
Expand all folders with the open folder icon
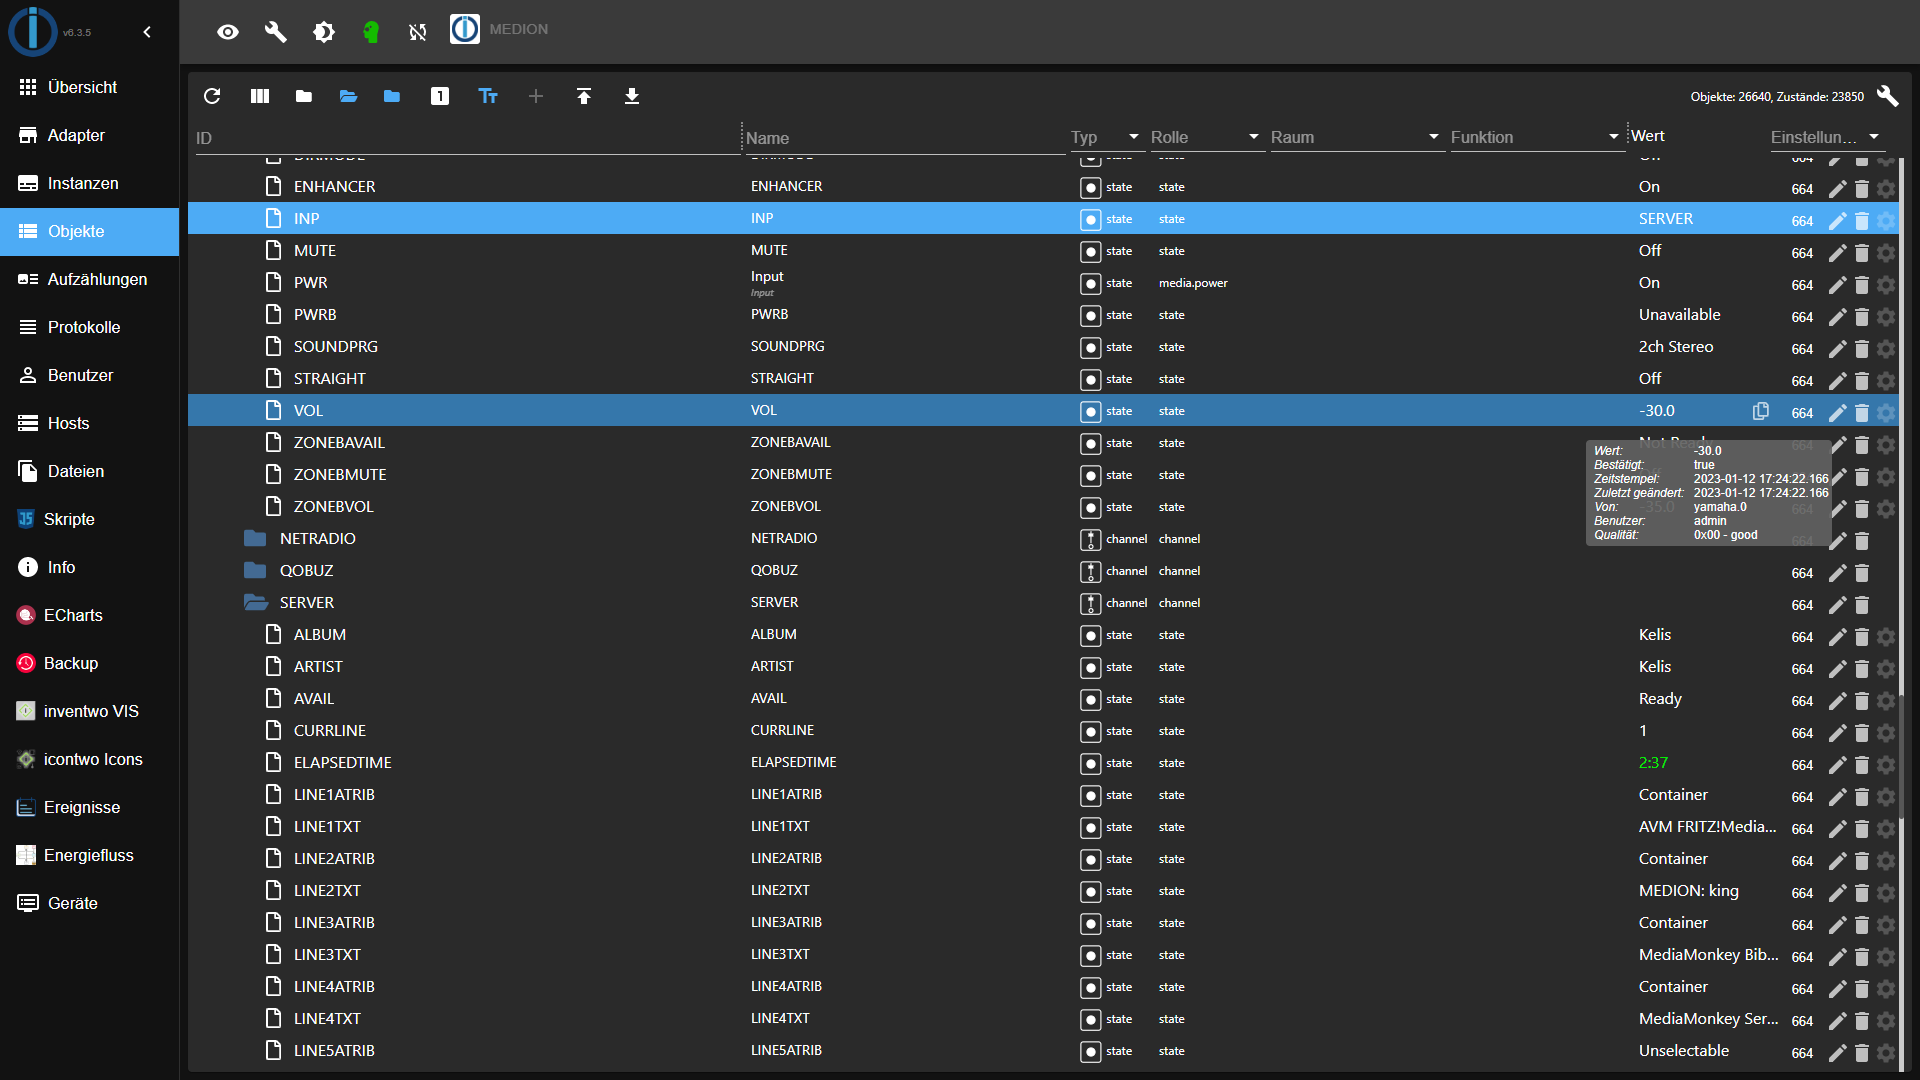(x=348, y=96)
